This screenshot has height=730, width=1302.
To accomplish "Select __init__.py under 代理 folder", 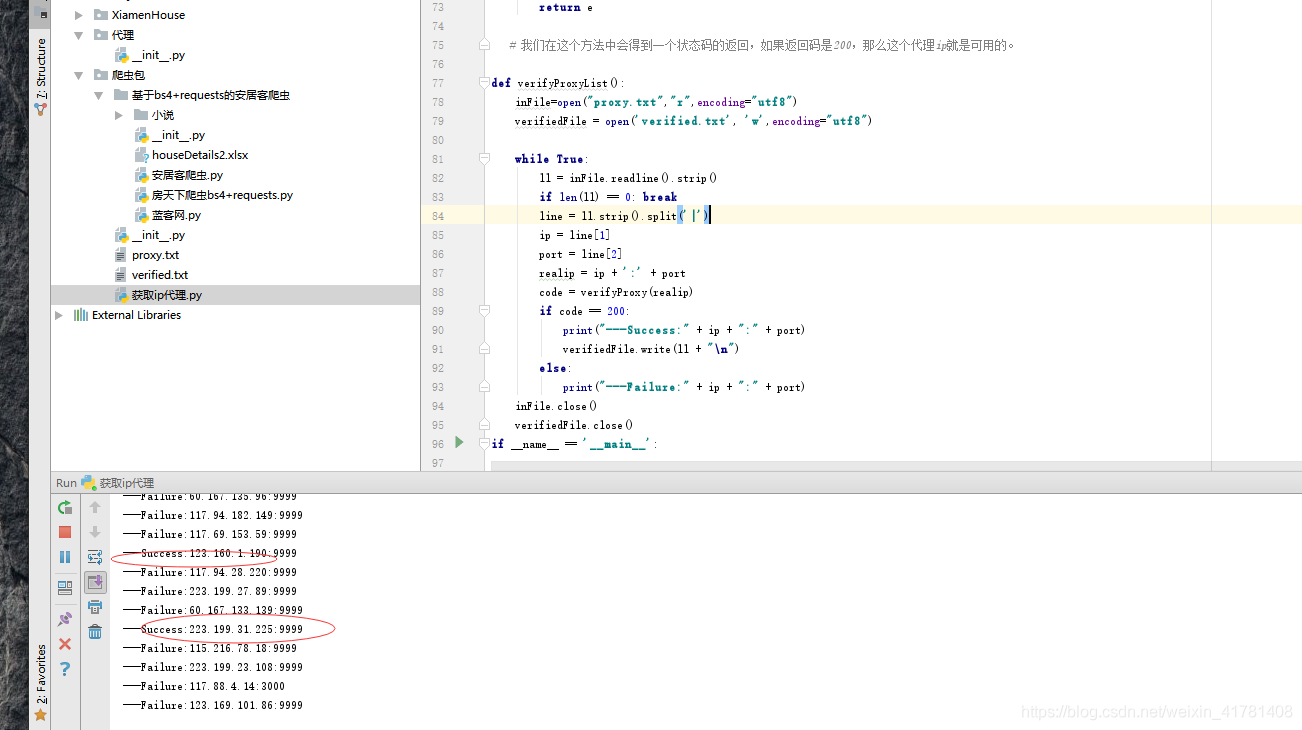I will pyautogui.click(x=158, y=55).
